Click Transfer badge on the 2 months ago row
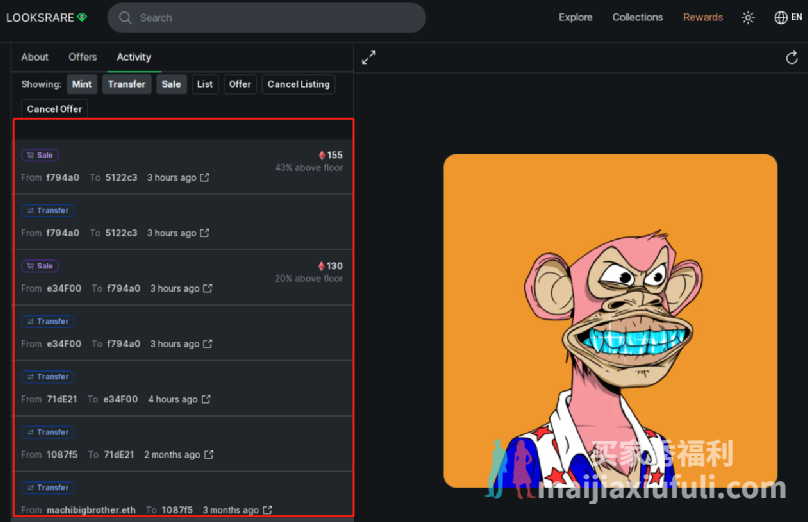Viewport: 808px width, 522px height. 48,432
